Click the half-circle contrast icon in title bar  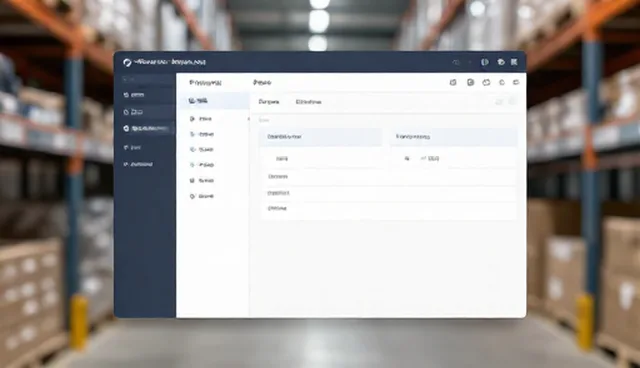(x=484, y=62)
